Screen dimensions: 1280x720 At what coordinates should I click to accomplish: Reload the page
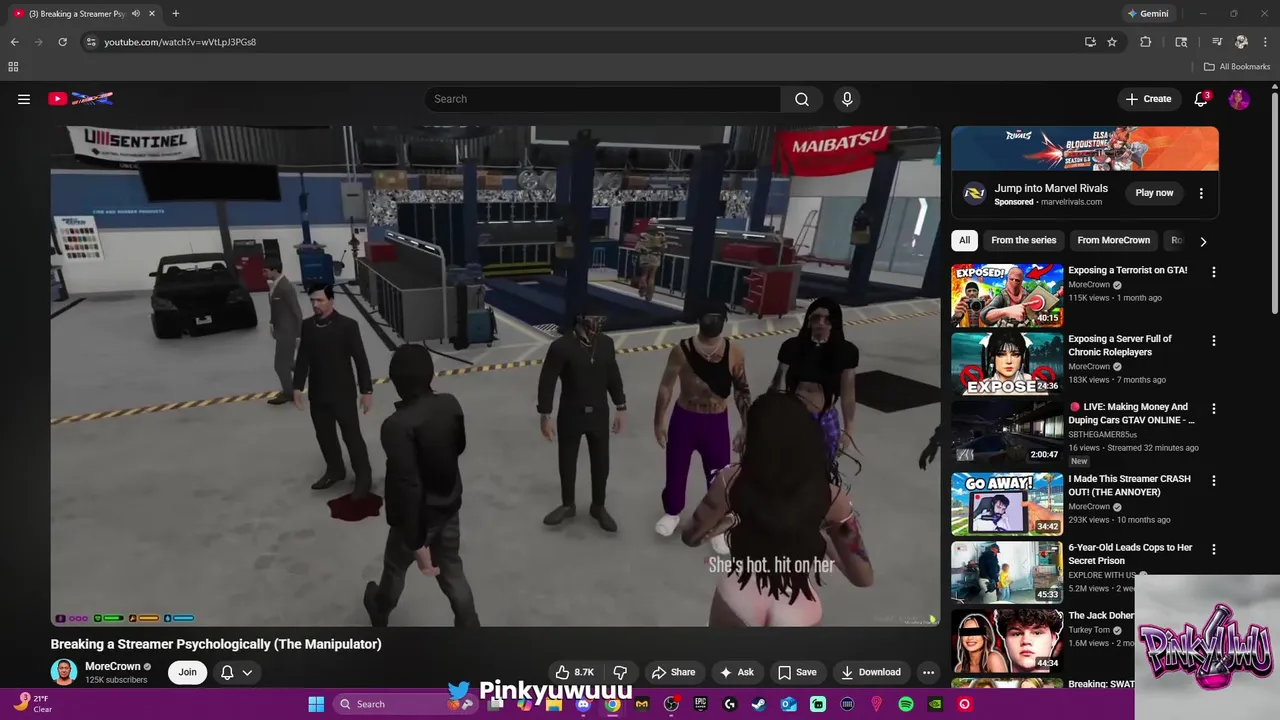coord(62,42)
